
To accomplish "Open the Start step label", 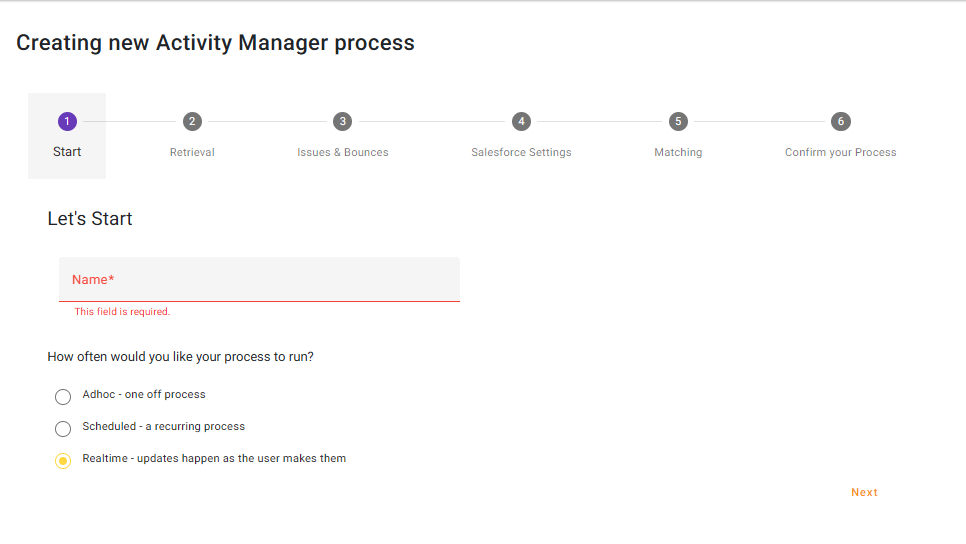I will pyautogui.click(x=67, y=152).
